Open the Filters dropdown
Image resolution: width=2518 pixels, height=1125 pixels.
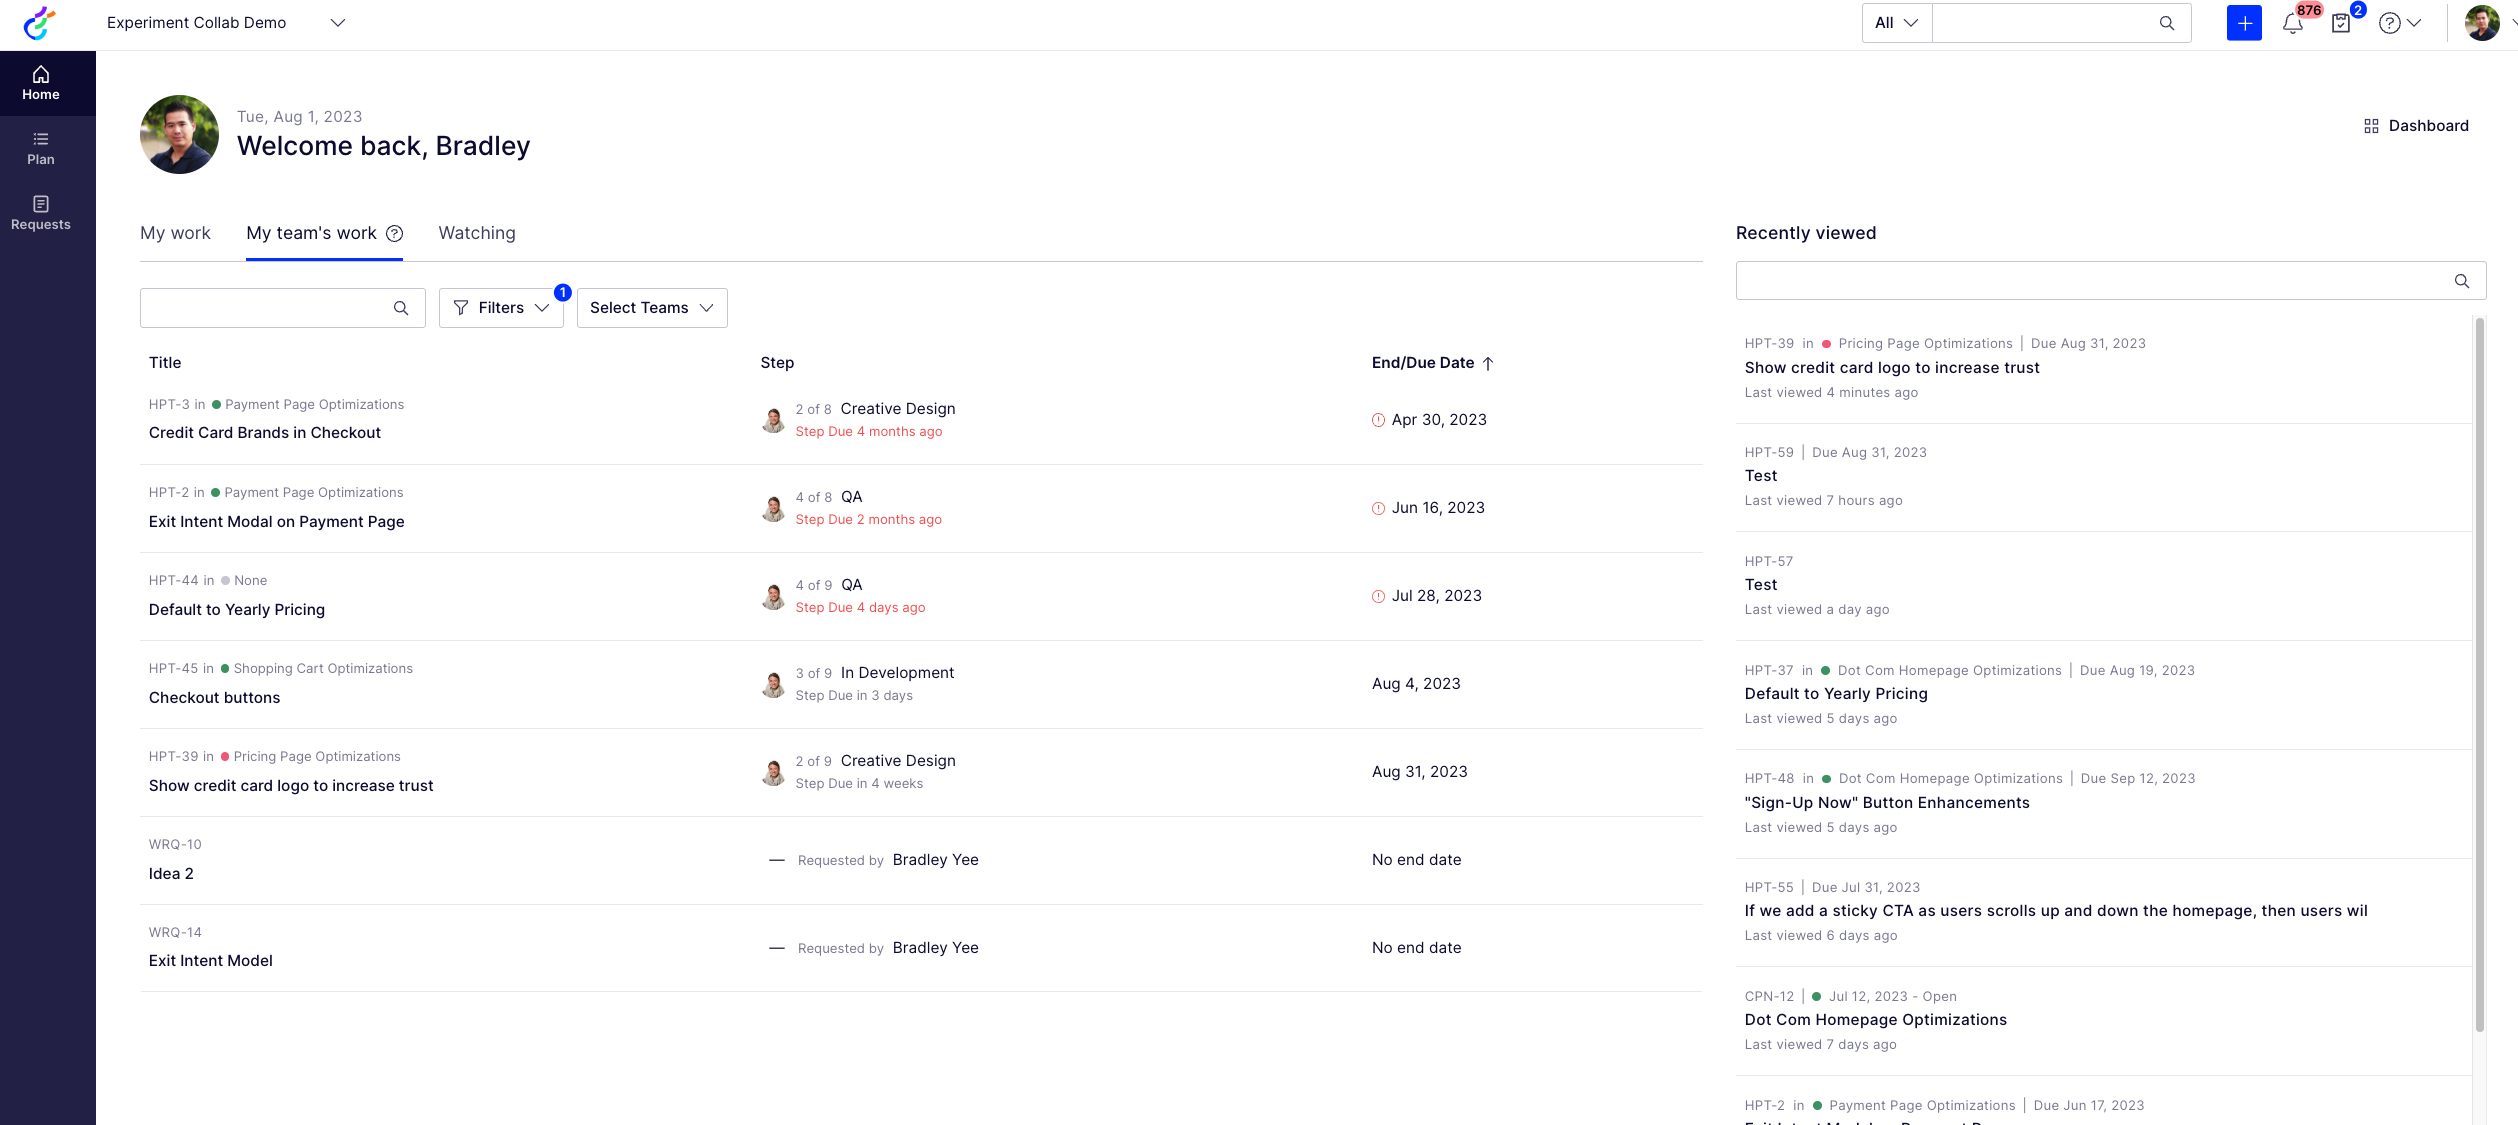pos(501,308)
